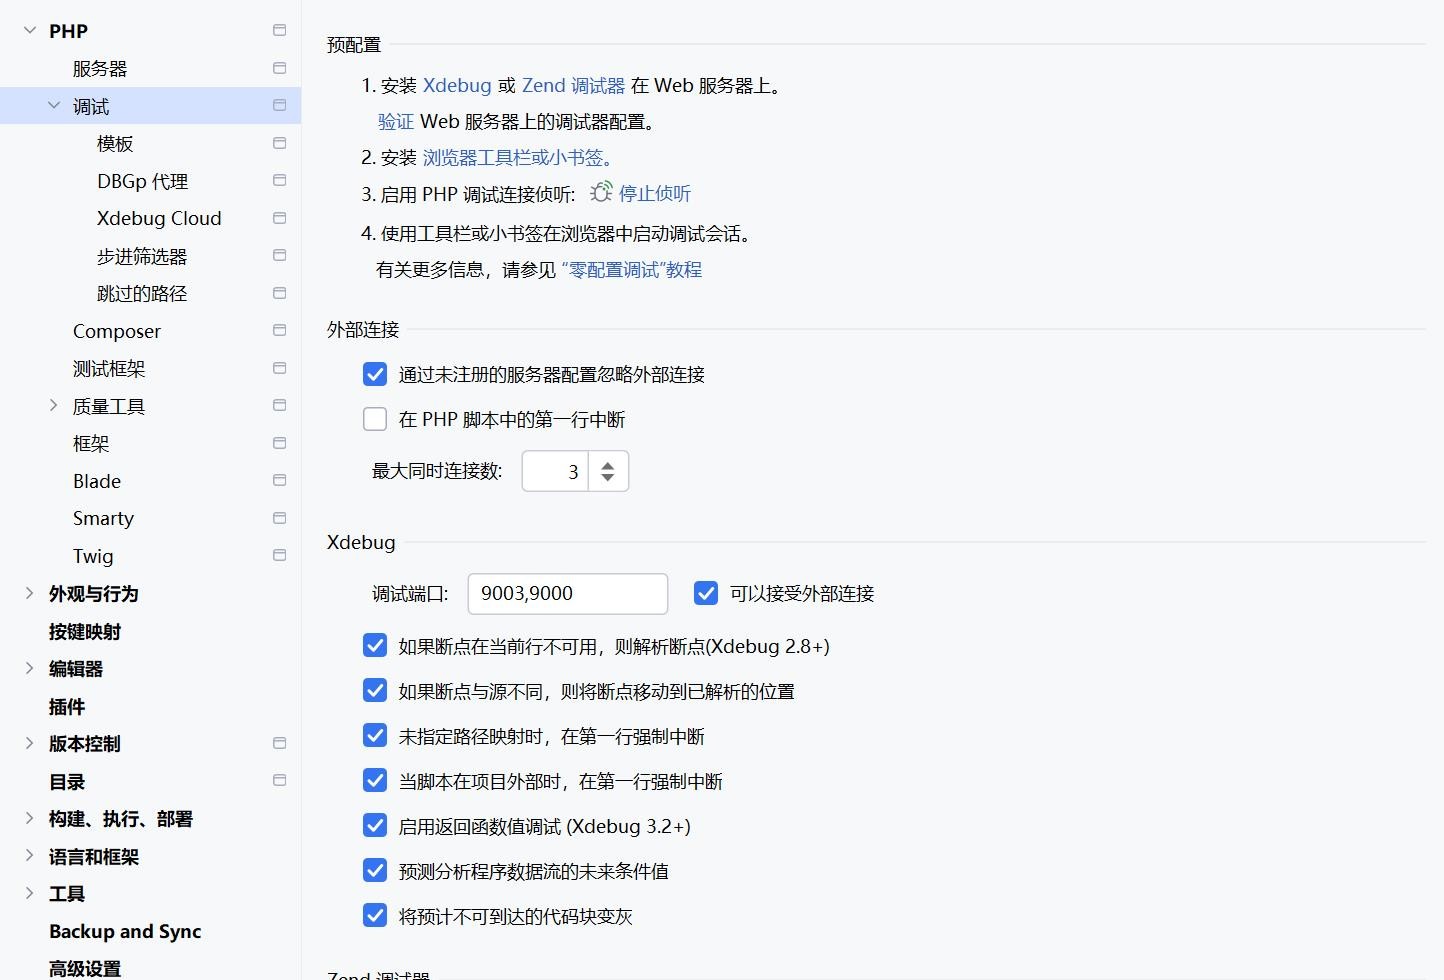
Task: Click the 停止侦听 link
Action: (x=655, y=194)
